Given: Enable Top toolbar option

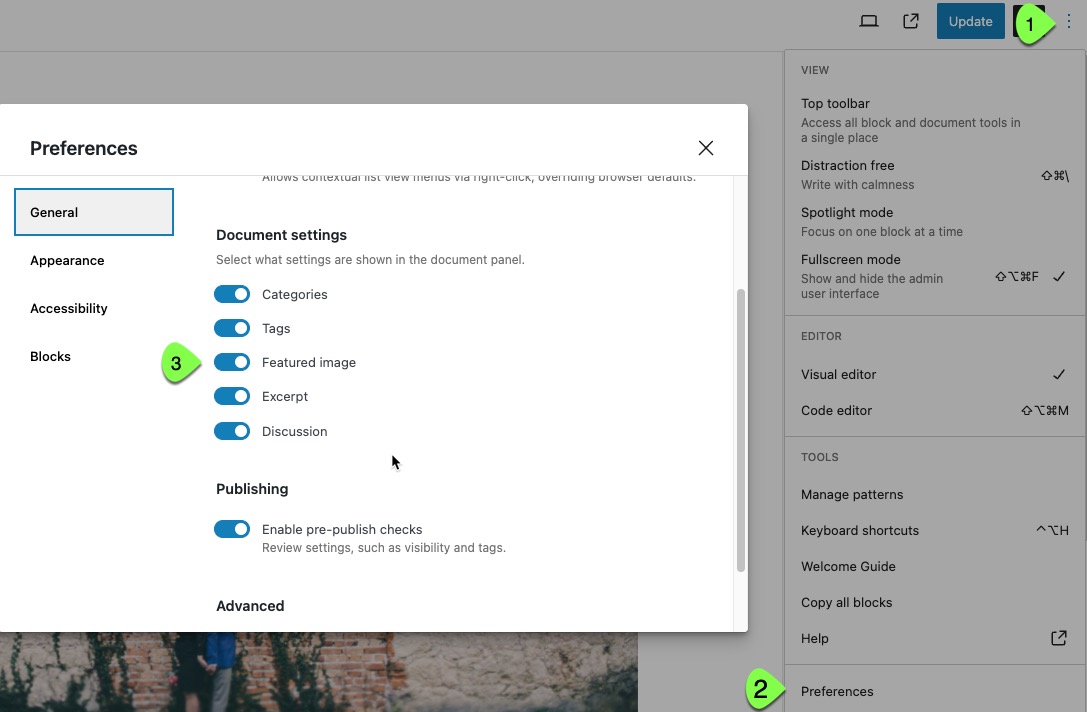Looking at the screenshot, I should point(935,120).
